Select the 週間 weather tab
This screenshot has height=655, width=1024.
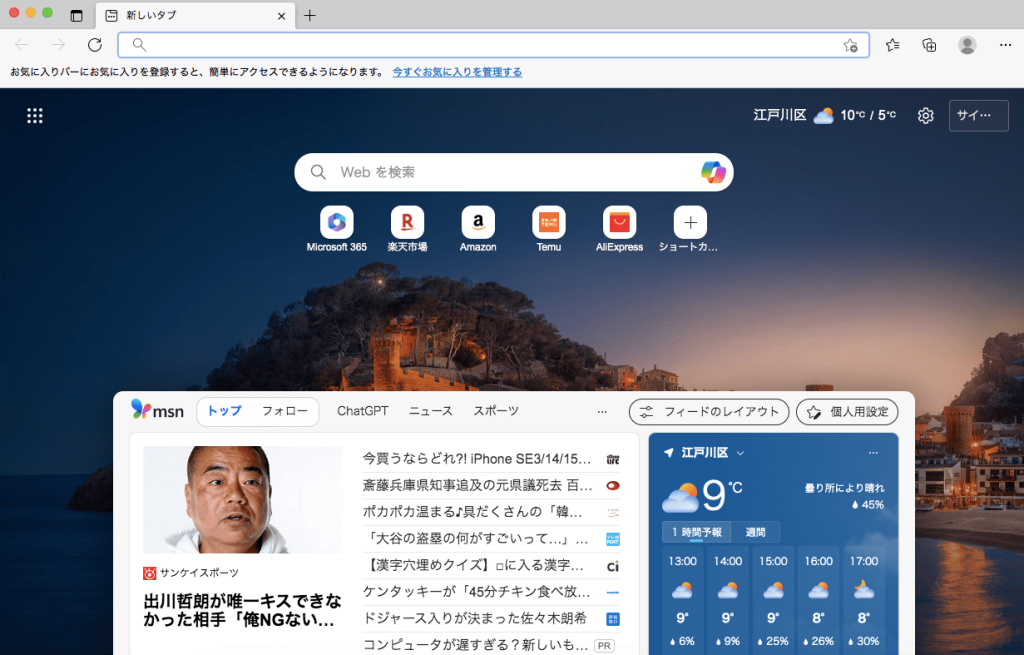click(x=755, y=532)
